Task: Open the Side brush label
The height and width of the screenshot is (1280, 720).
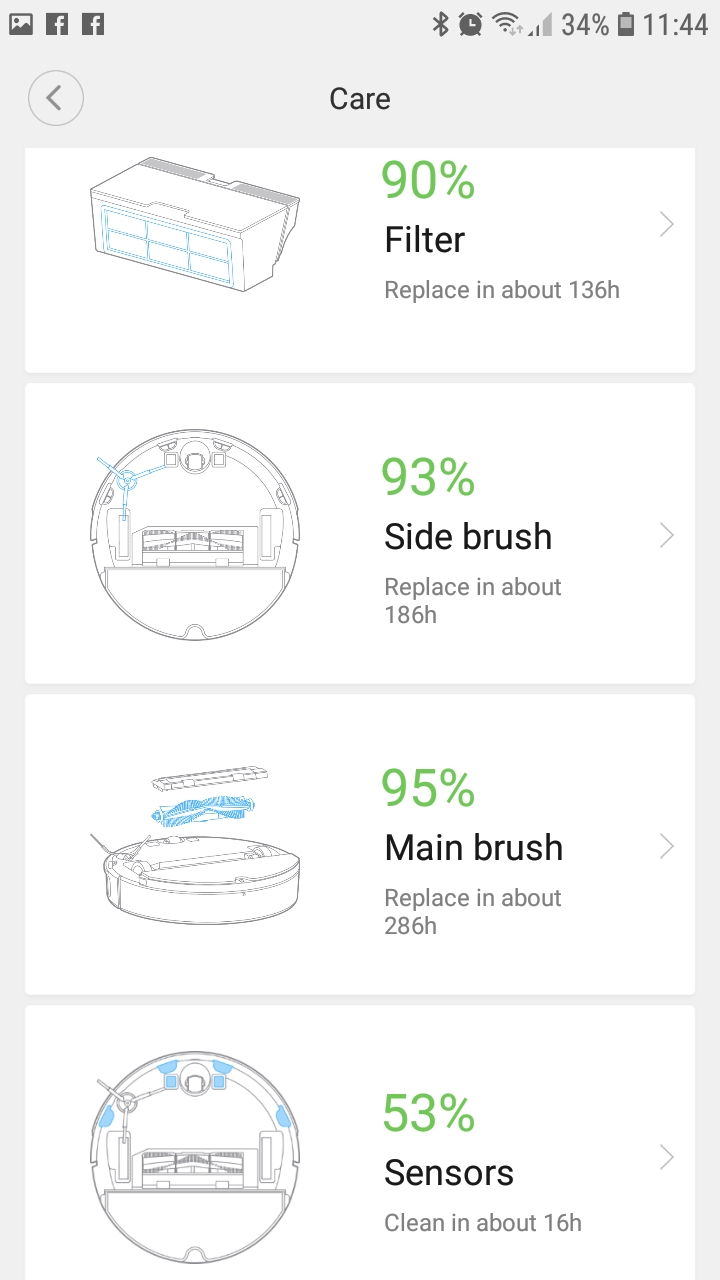Action: pyautogui.click(x=468, y=537)
